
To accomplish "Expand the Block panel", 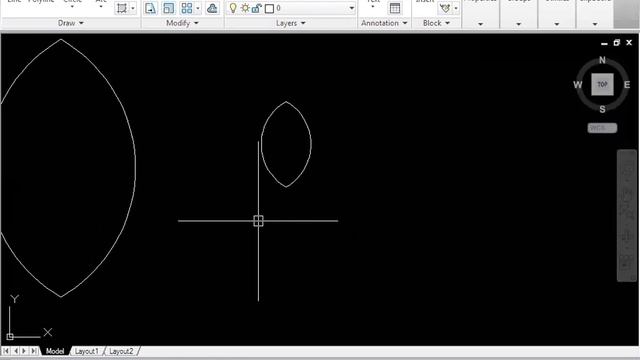I will [x=436, y=23].
